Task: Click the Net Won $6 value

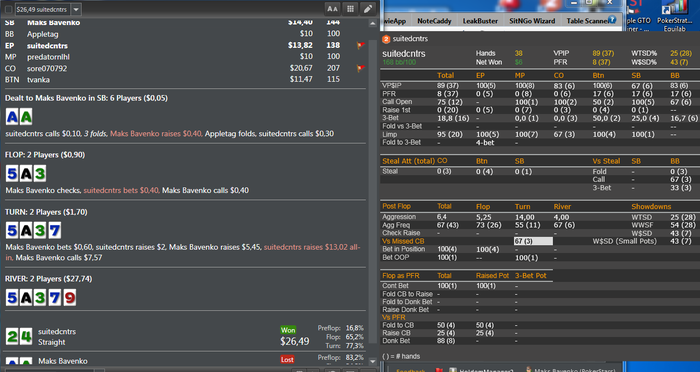Action: pyautogui.click(x=518, y=62)
